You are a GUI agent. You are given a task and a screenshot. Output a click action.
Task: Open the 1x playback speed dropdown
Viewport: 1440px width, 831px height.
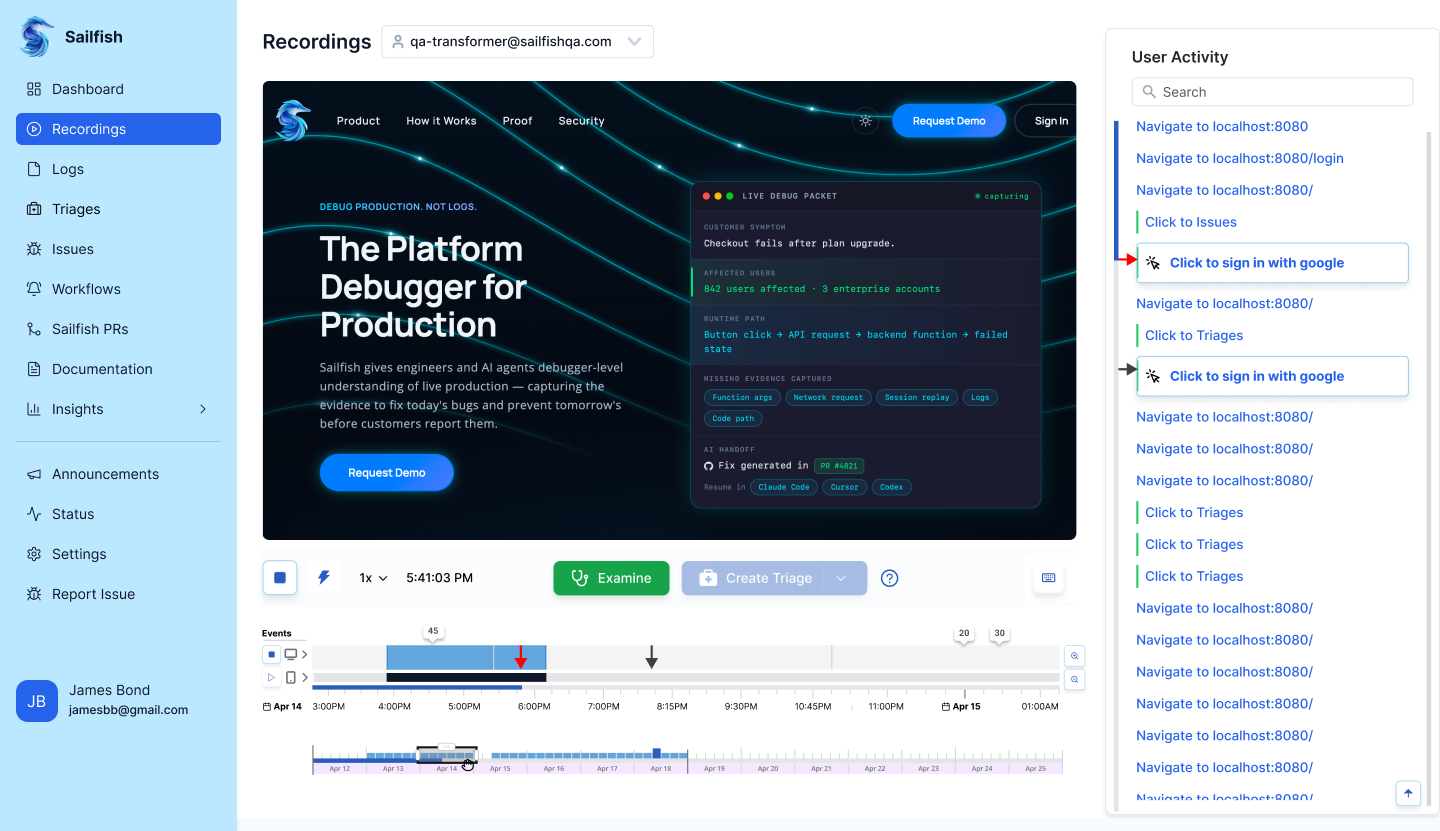(x=373, y=578)
